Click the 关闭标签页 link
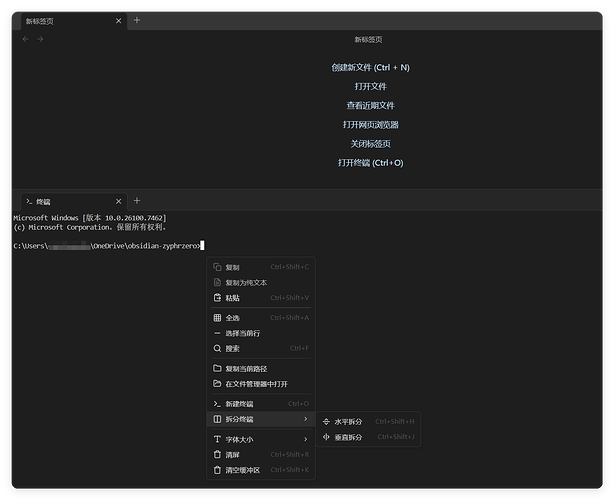Screen dimensions: 613x500 pos(371,143)
